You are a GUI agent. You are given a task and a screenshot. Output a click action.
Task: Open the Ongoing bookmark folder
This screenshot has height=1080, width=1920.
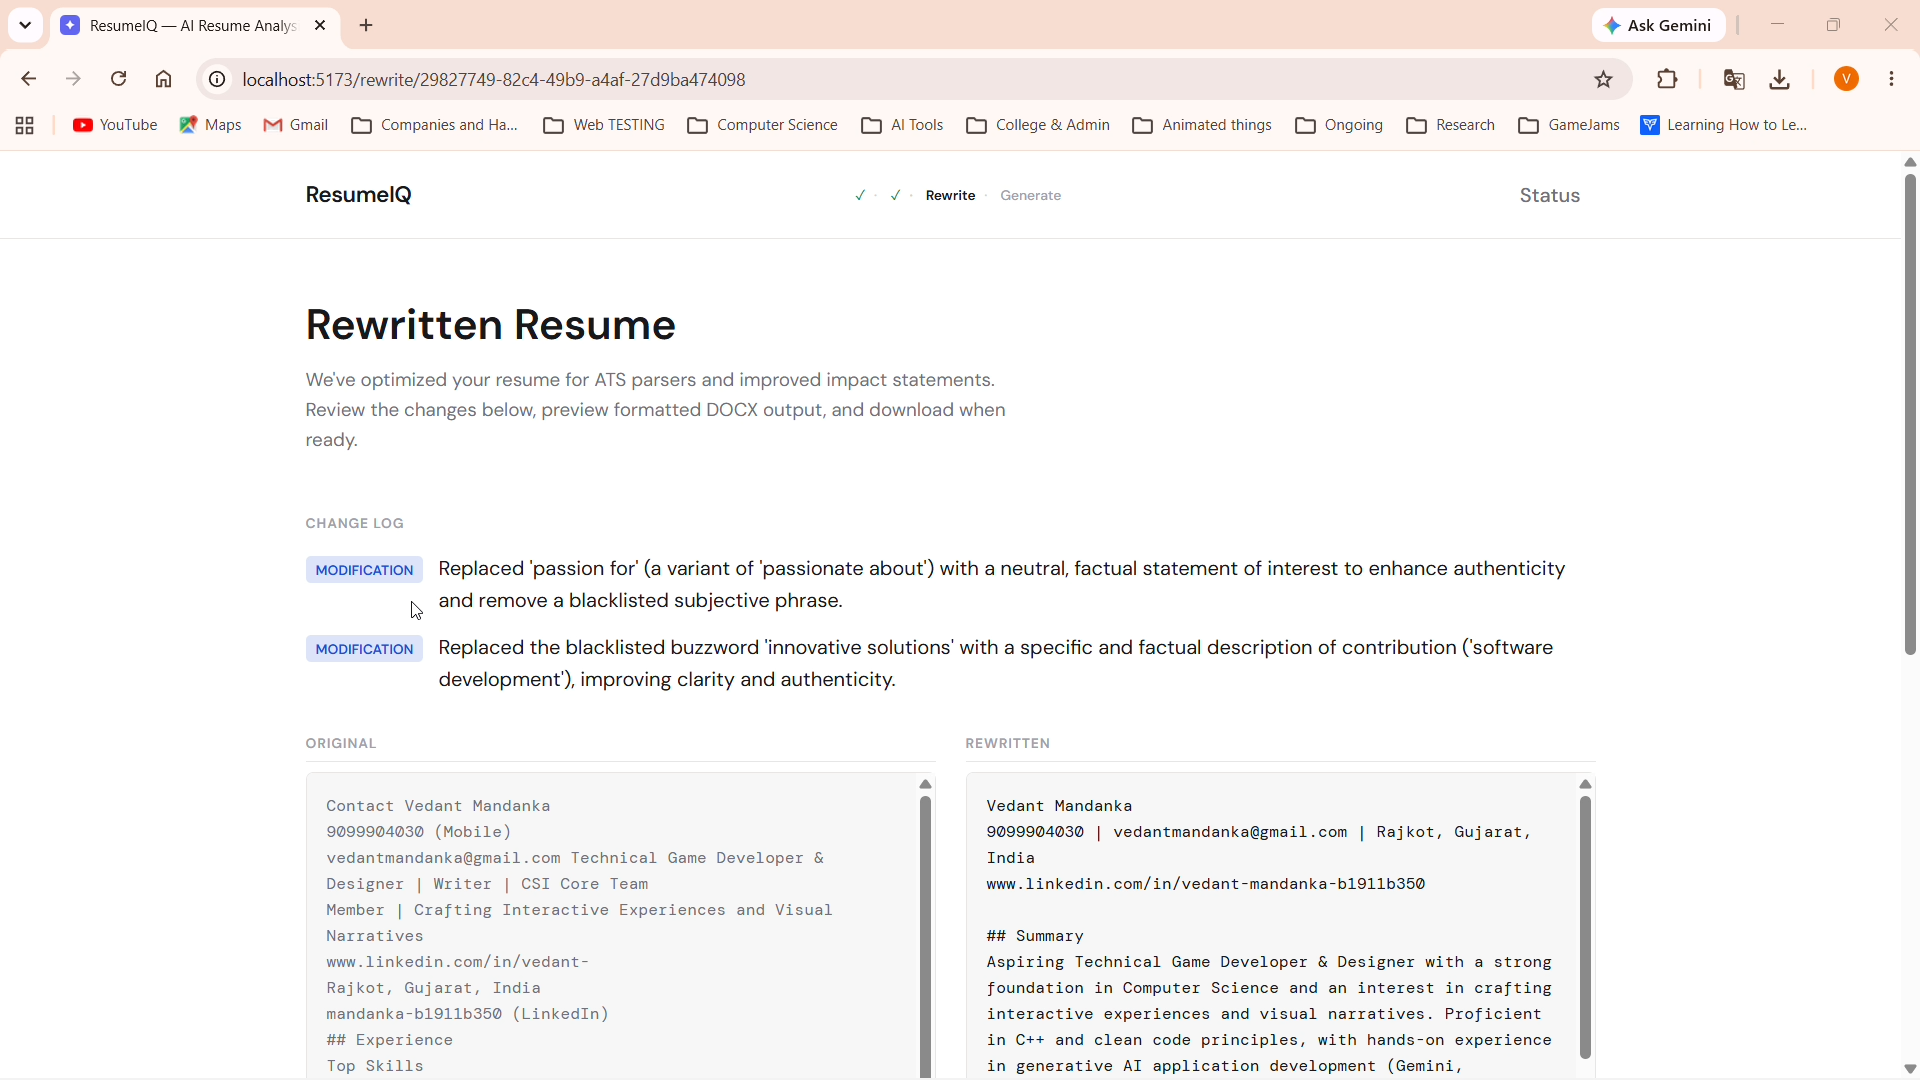click(1339, 126)
